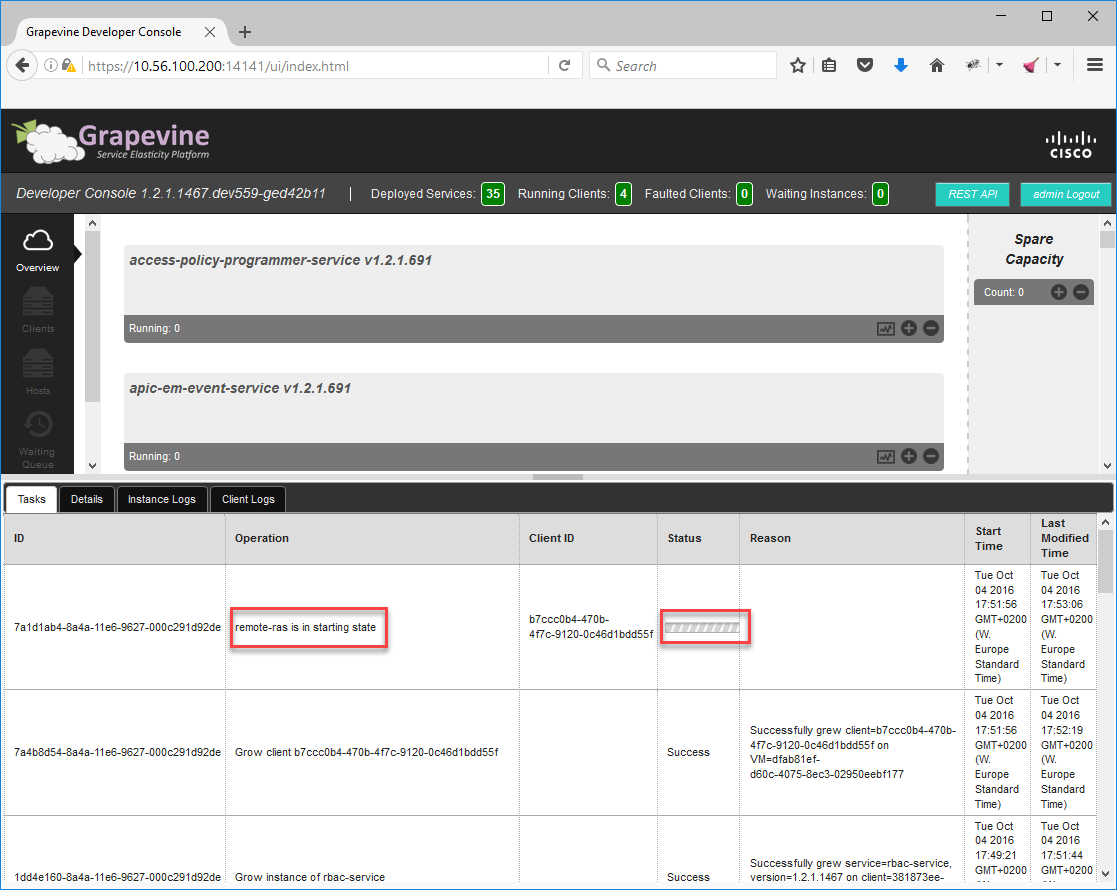Screen dimensions: 1117x890
Task: Click access-policy-programmer-service v1.2.1.691 title
Action: tap(281, 260)
